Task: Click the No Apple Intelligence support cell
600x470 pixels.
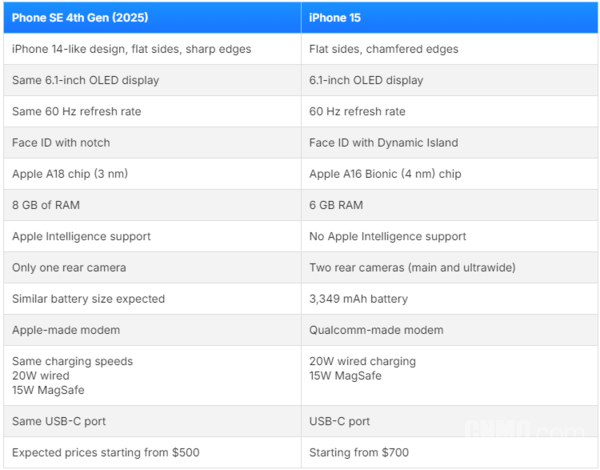Action: [450, 236]
